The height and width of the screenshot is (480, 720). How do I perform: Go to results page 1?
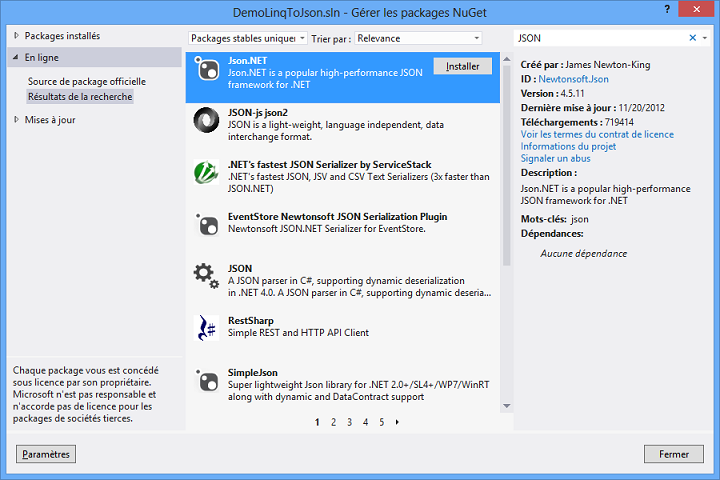[x=317, y=422]
